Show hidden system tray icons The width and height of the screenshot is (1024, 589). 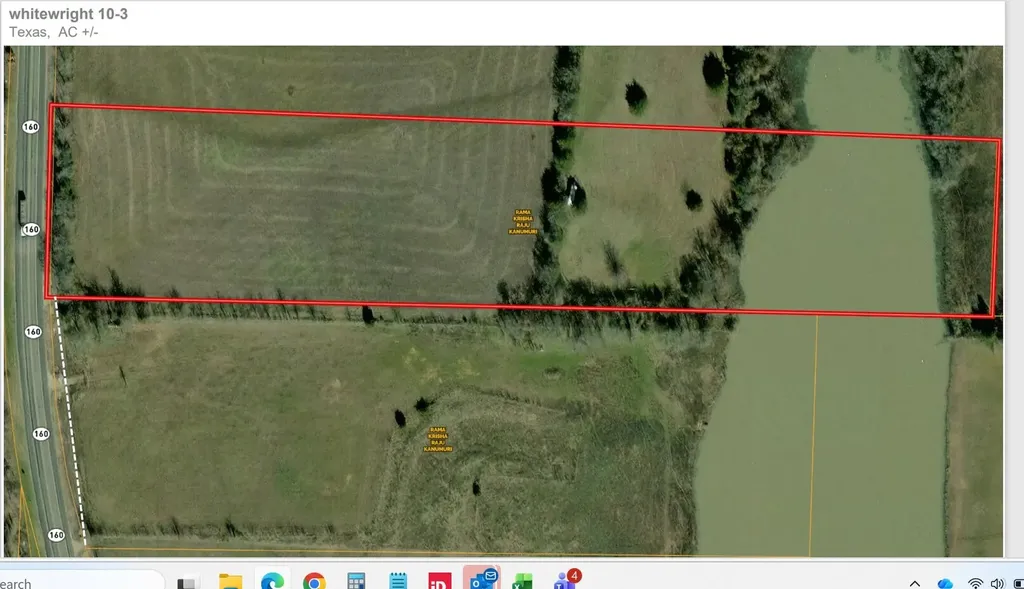915,583
